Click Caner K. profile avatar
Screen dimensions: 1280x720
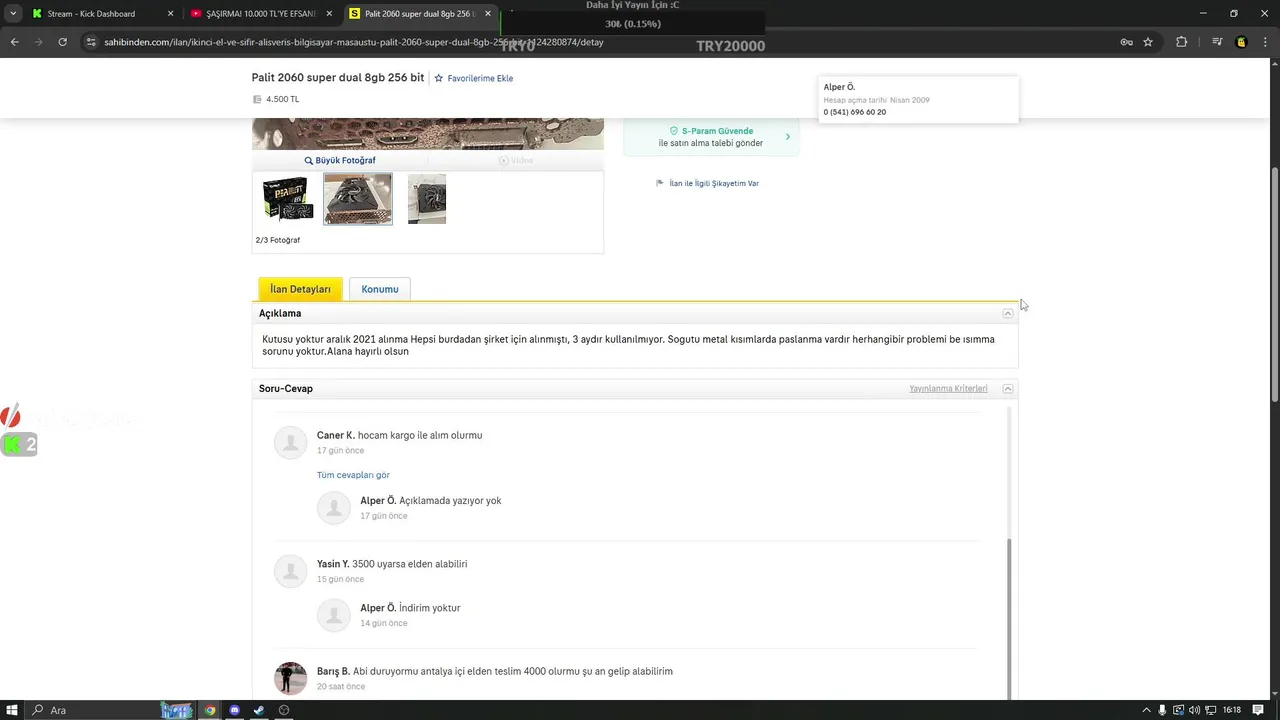[x=291, y=443]
